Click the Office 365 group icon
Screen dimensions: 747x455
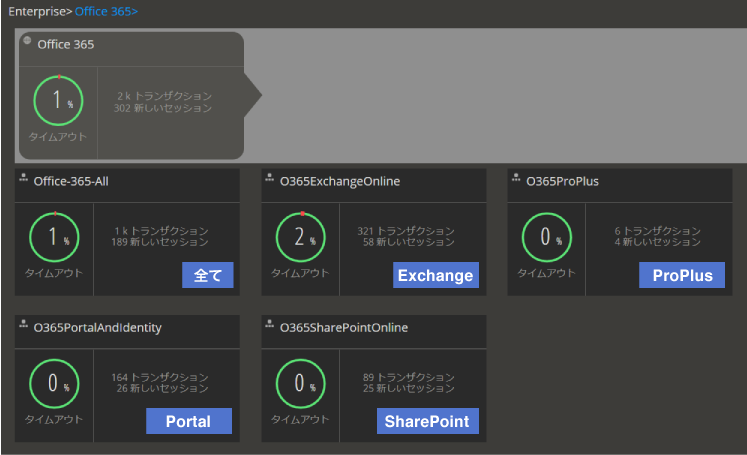click(27, 41)
